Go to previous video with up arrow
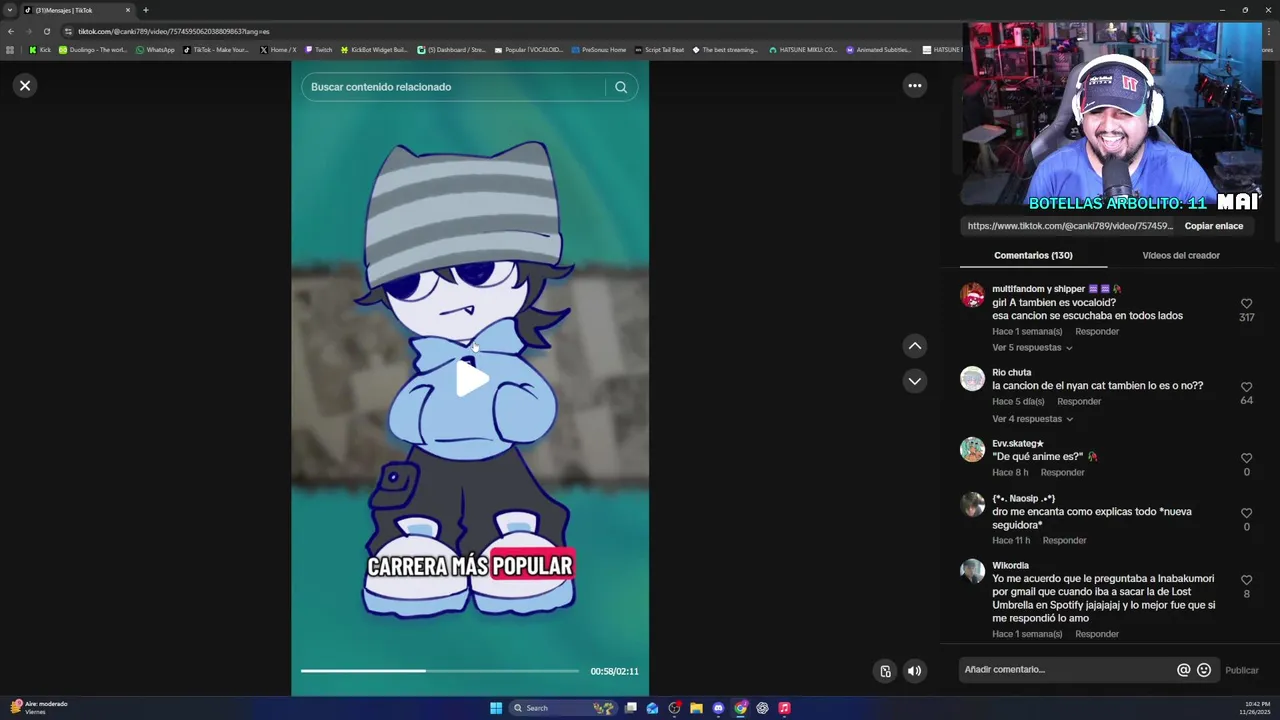Screen dimensions: 1280x720 pos(914,346)
